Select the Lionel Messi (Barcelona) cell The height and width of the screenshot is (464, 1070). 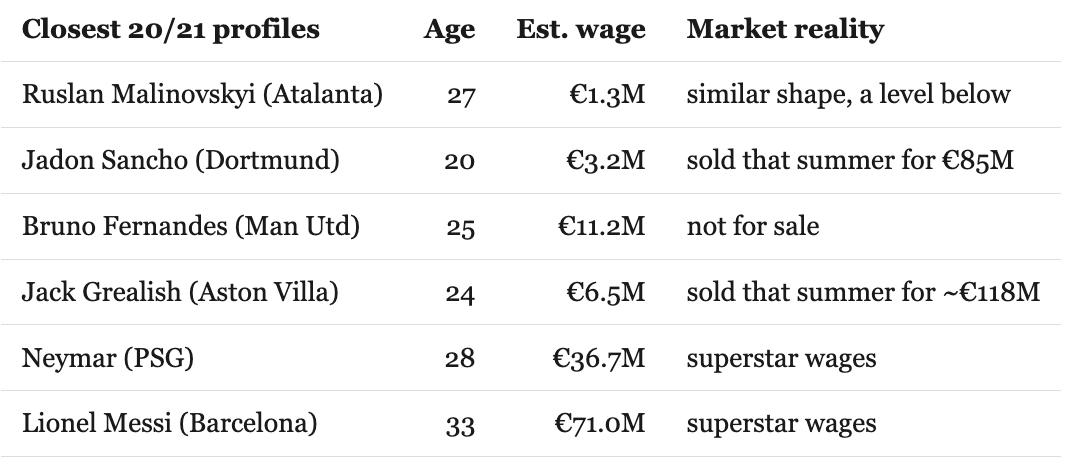[x=169, y=424]
